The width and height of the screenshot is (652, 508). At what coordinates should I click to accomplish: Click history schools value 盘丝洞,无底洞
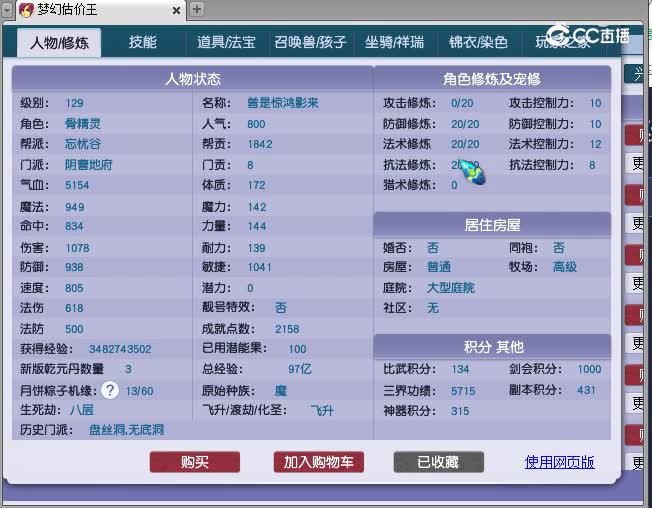[x=126, y=429]
